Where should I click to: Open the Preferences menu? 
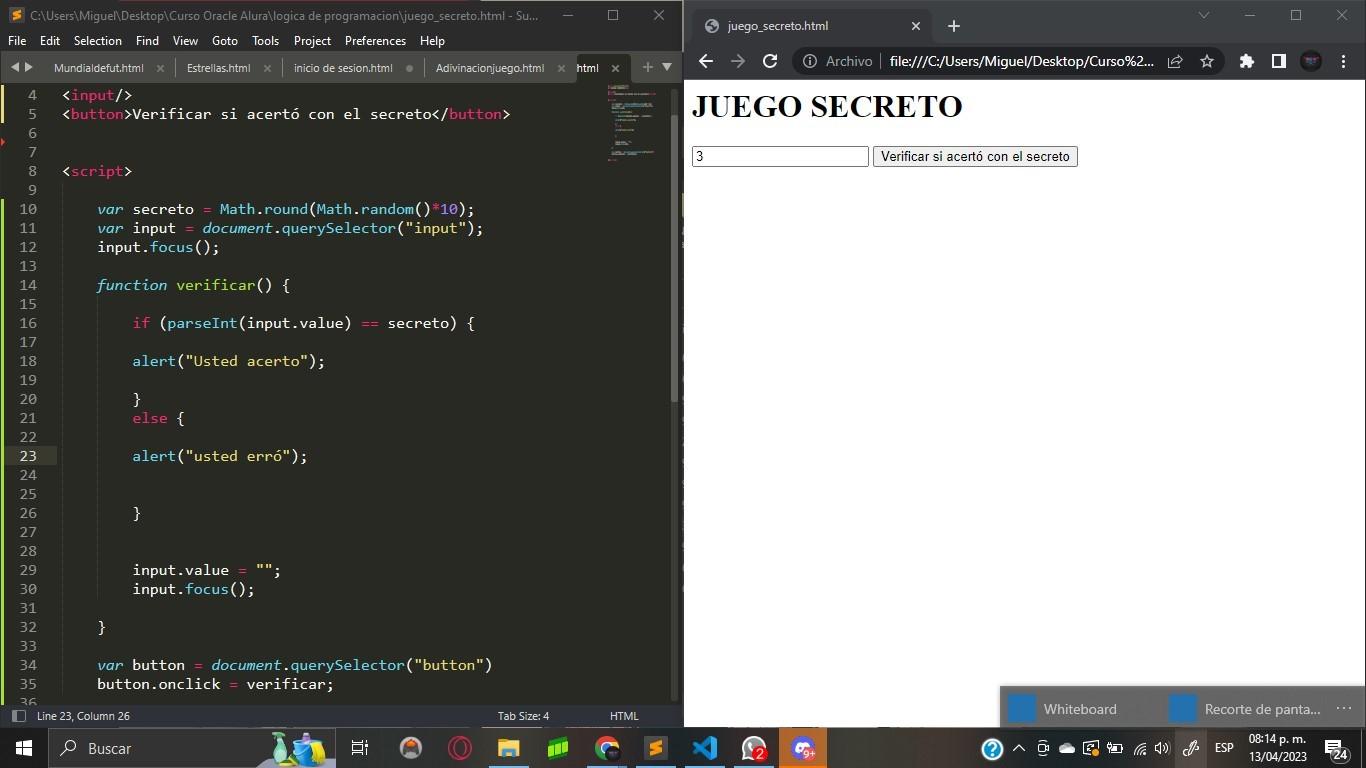pyautogui.click(x=375, y=41)
